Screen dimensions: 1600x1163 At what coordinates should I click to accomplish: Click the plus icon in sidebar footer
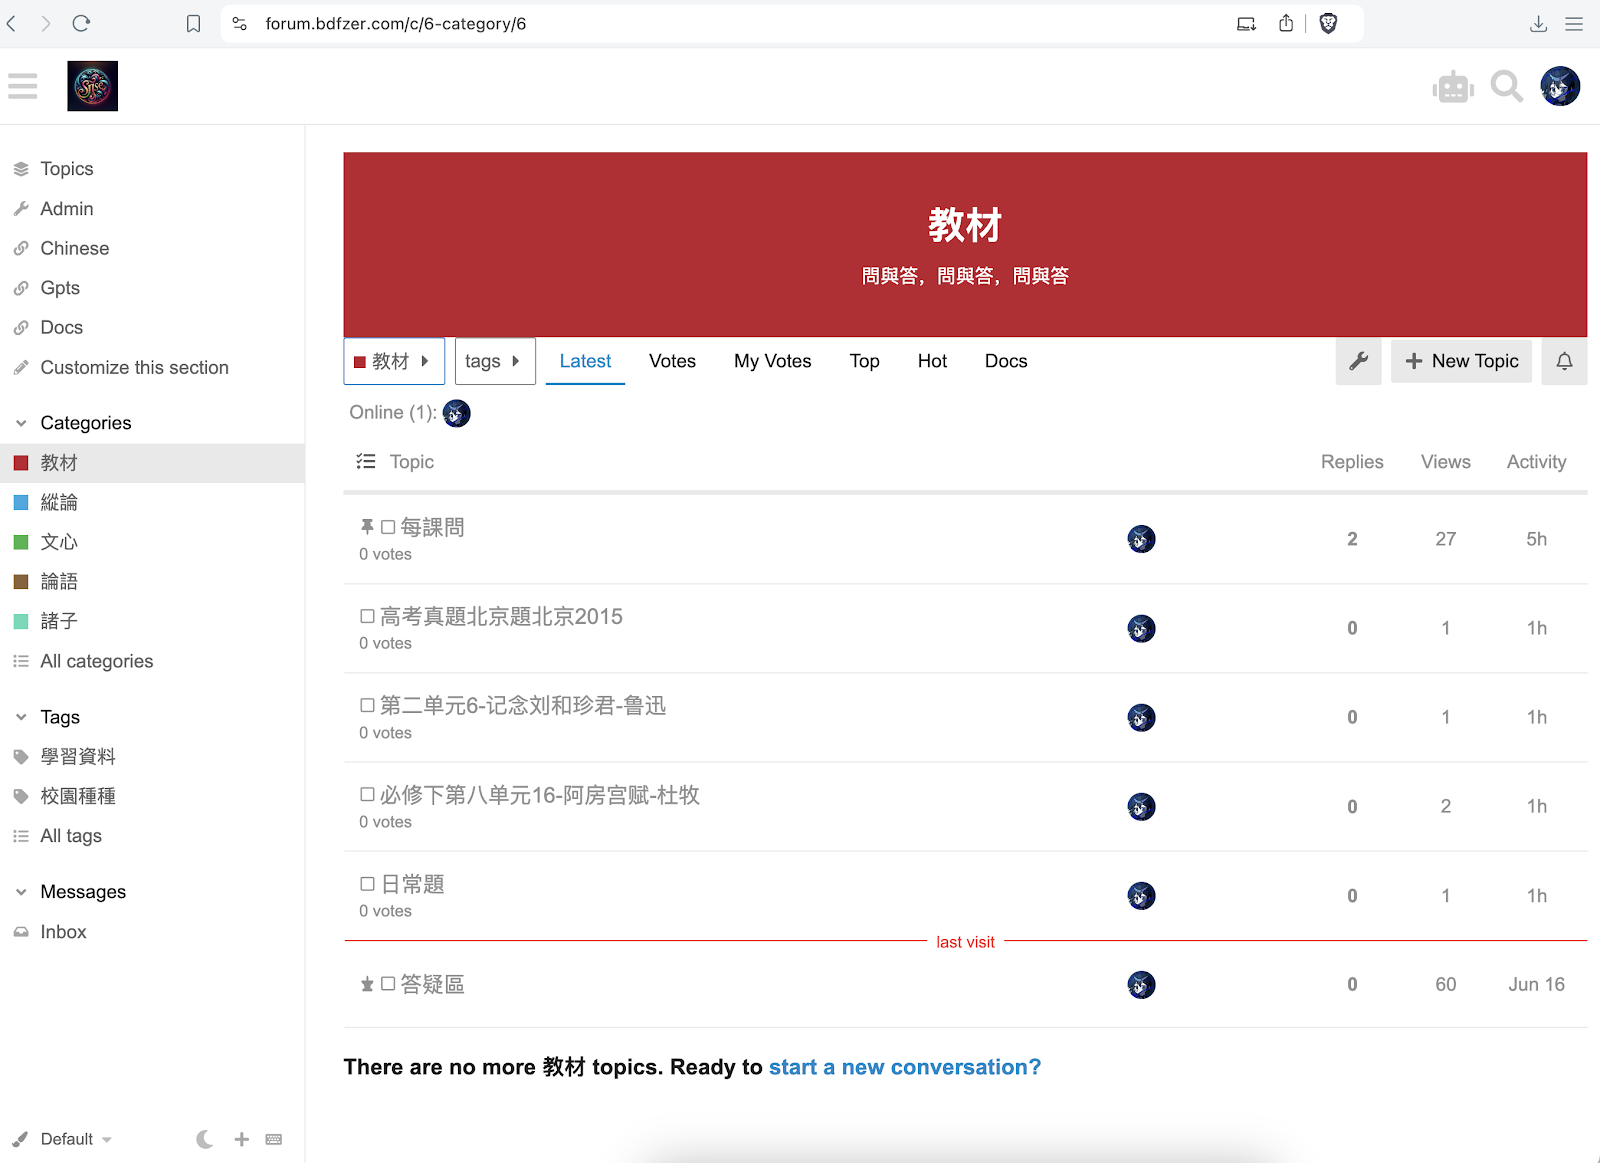[x=241, y=1139]
